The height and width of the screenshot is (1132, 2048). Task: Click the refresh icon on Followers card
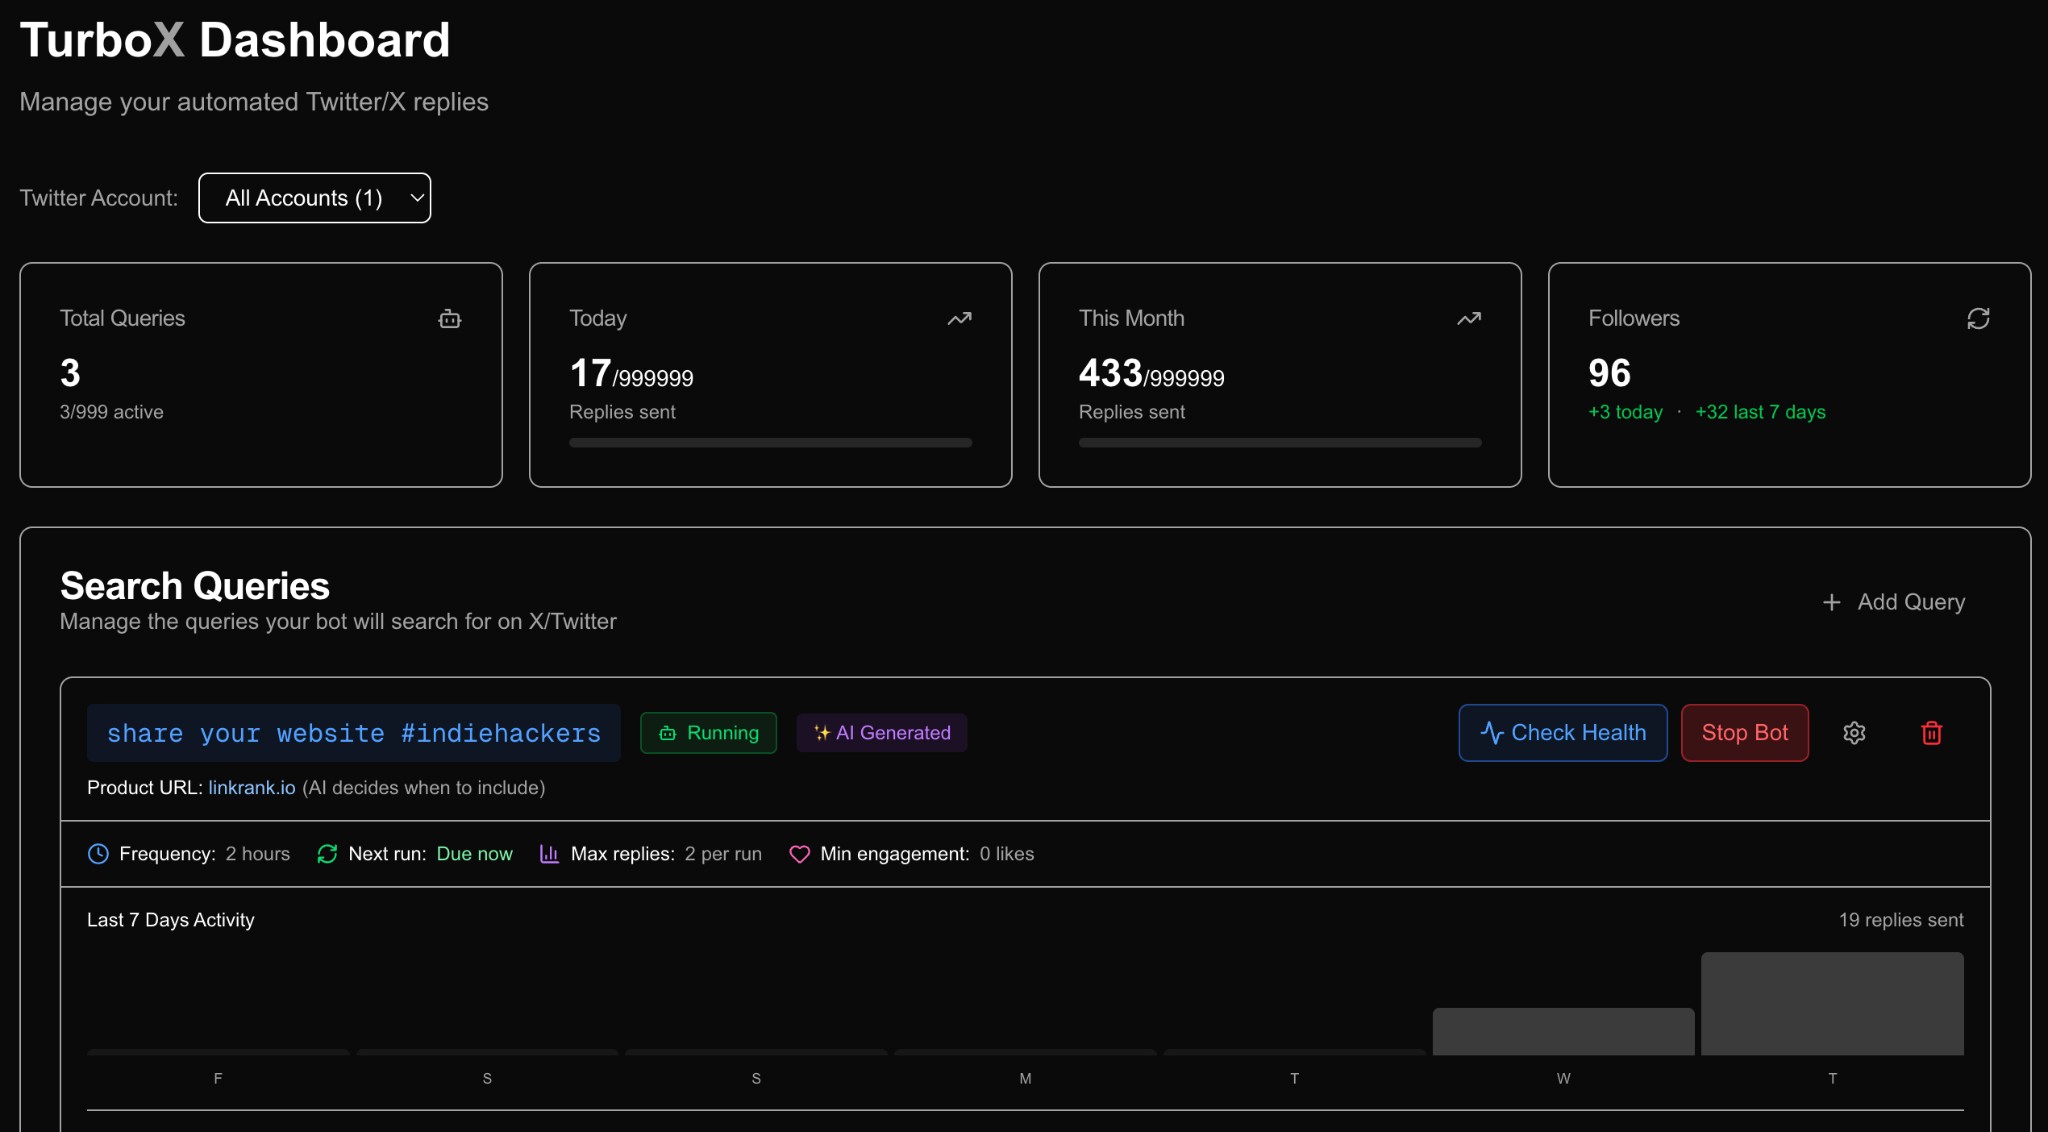click(x=1978, y=318)
